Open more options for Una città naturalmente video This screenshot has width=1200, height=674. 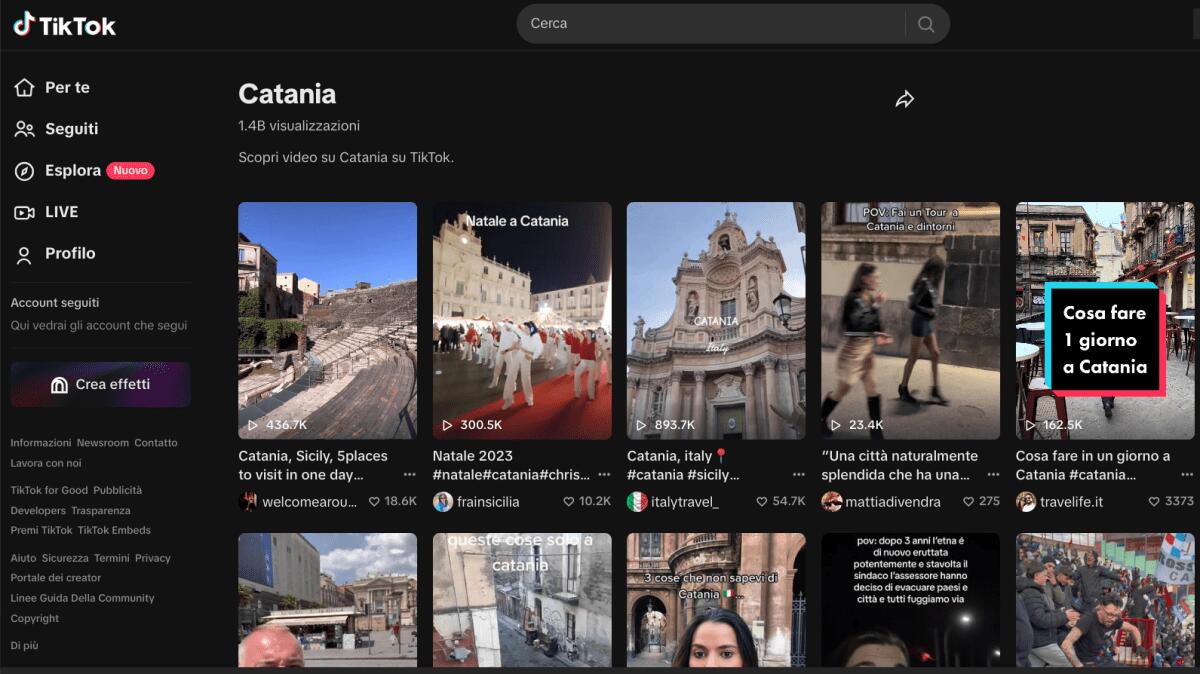993,475
